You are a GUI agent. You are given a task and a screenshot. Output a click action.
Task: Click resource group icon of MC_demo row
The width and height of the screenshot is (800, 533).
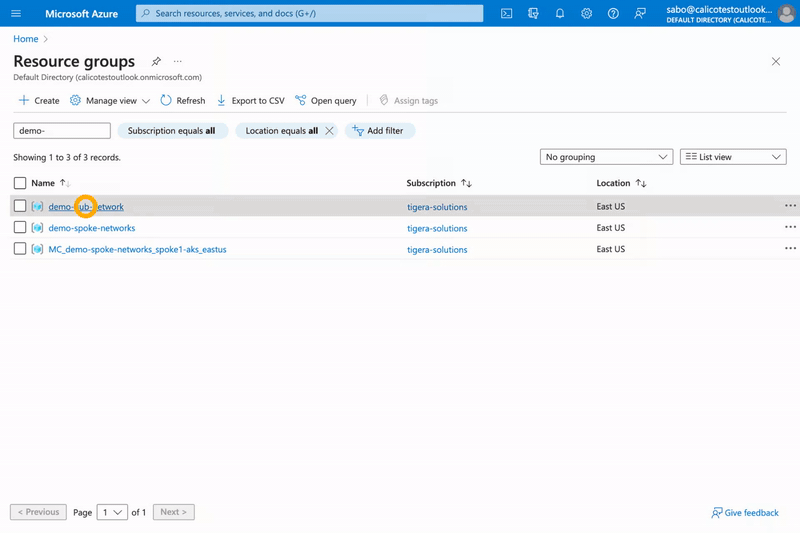37,249
